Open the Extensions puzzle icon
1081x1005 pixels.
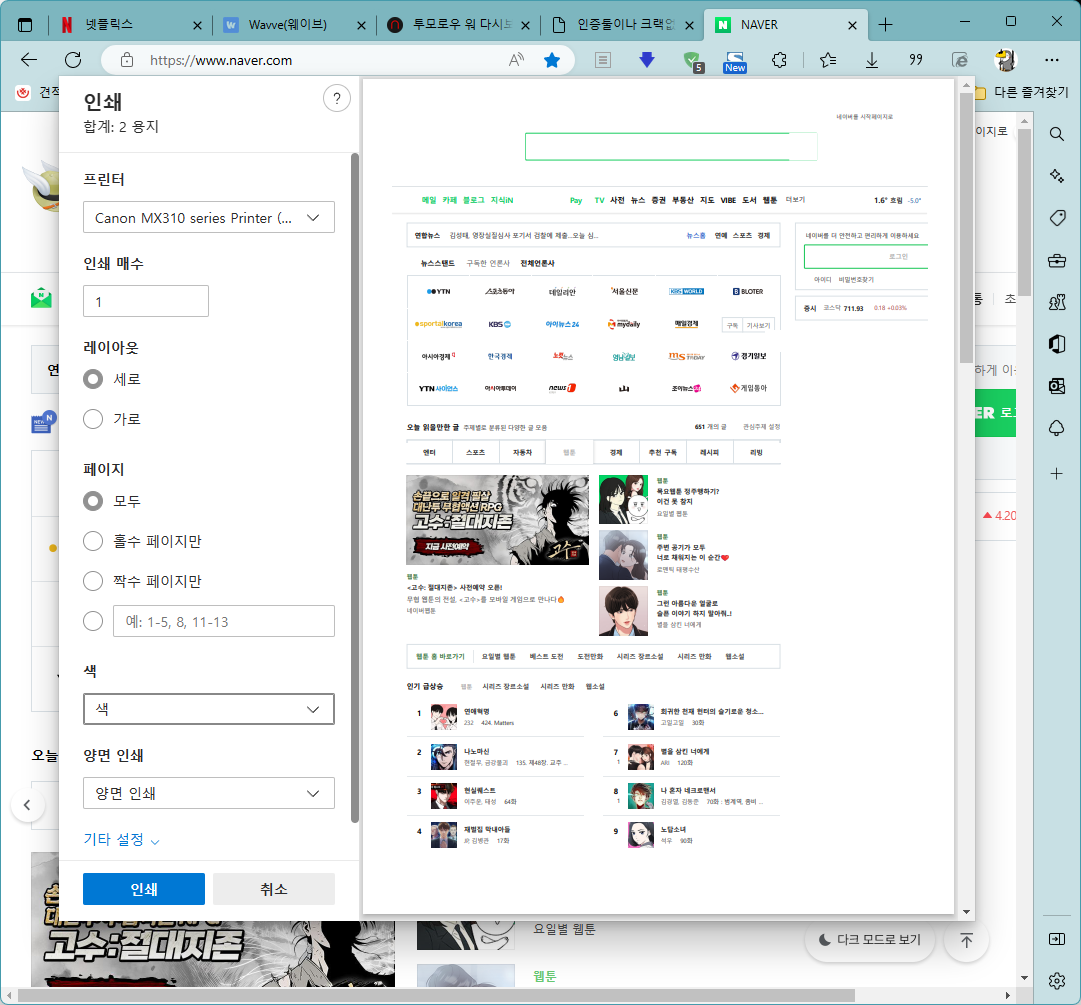pos(779,60)
